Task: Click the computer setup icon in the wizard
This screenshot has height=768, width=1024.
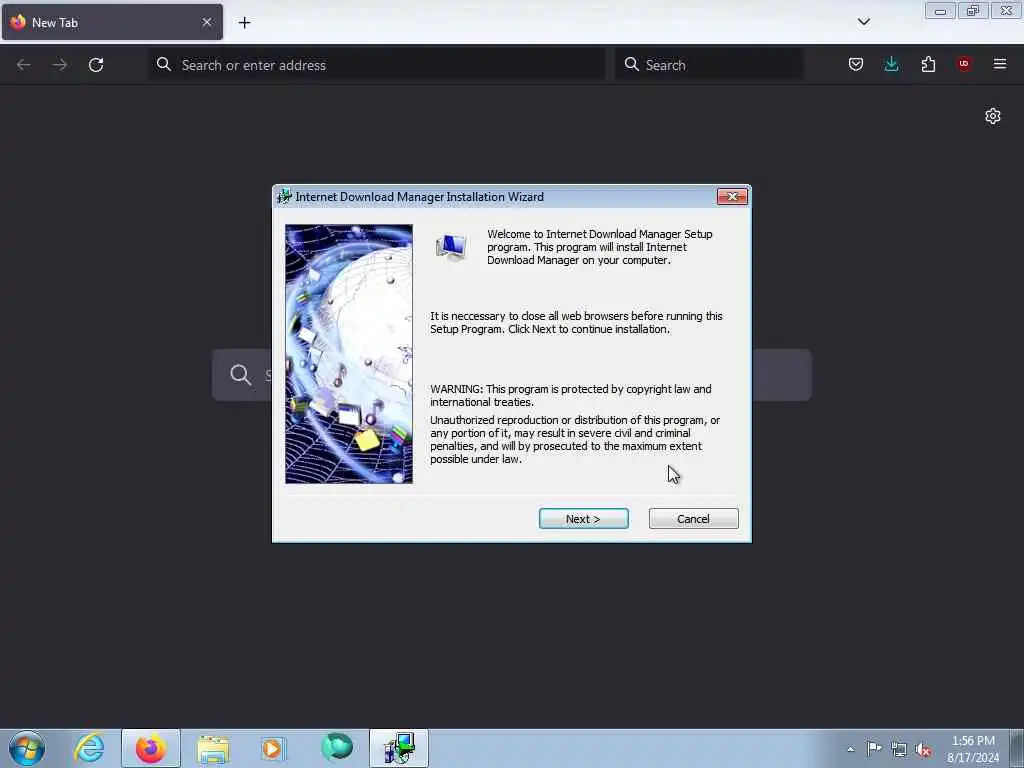Action: click(451, 248)
